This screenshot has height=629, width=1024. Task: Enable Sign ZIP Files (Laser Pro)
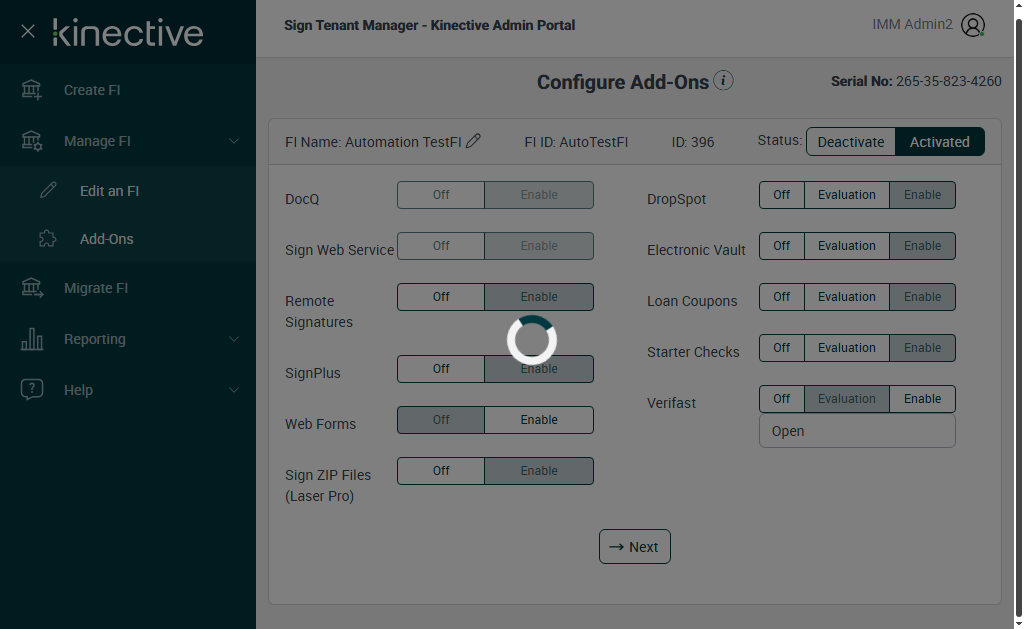point(539,470)
